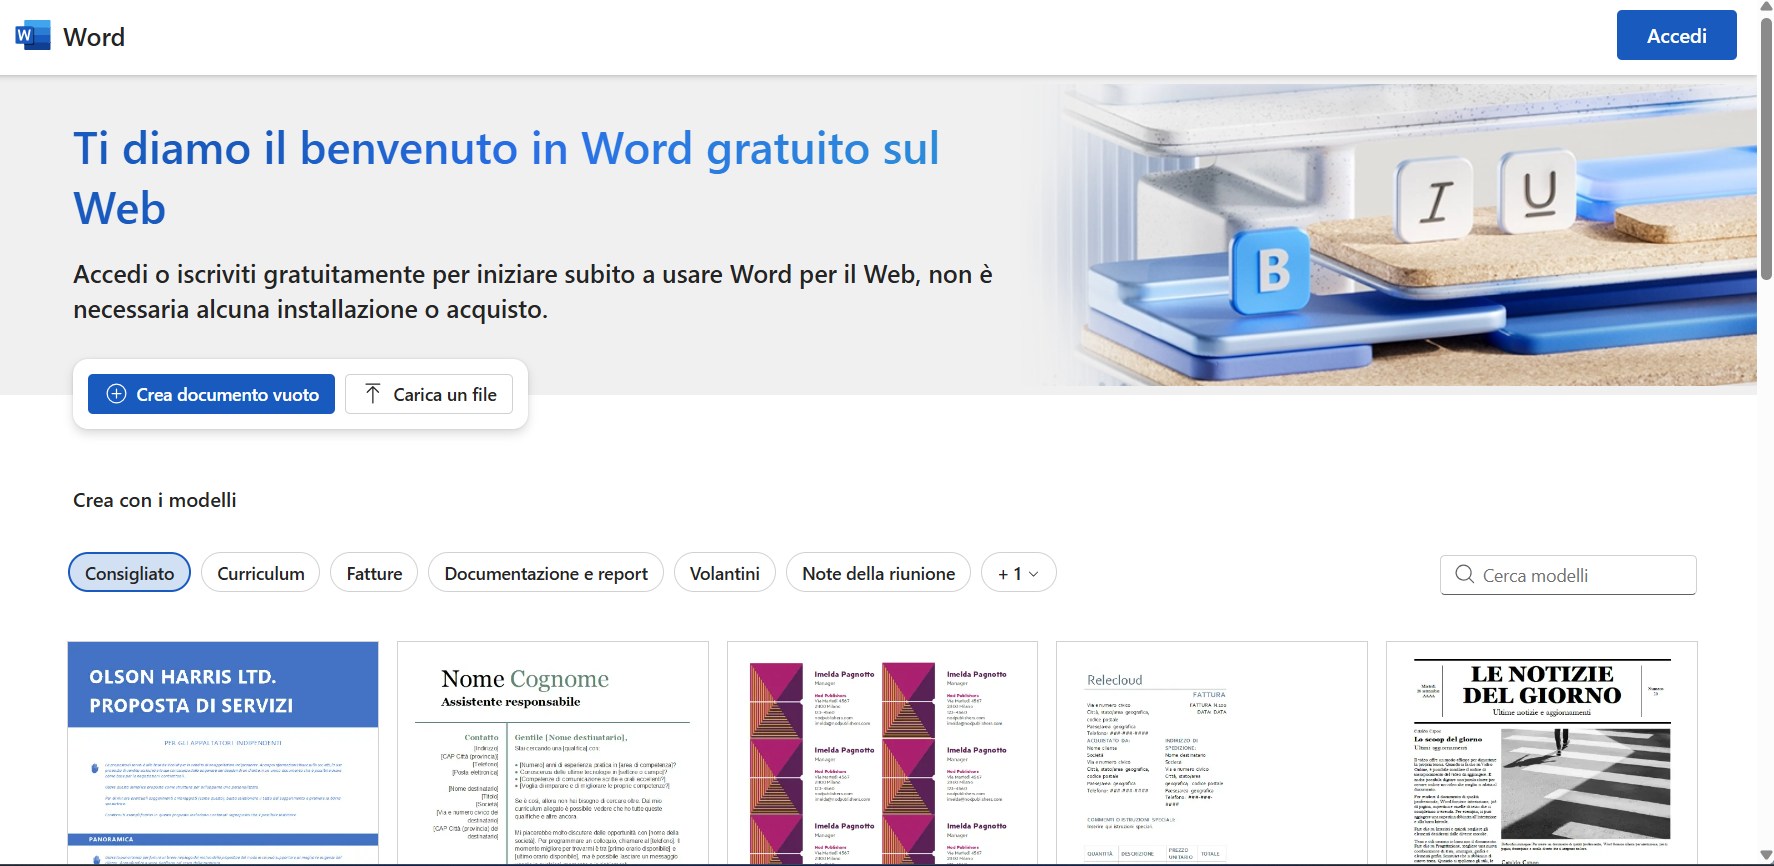Switch to the Curriculum template filter

tap(261, 573)
